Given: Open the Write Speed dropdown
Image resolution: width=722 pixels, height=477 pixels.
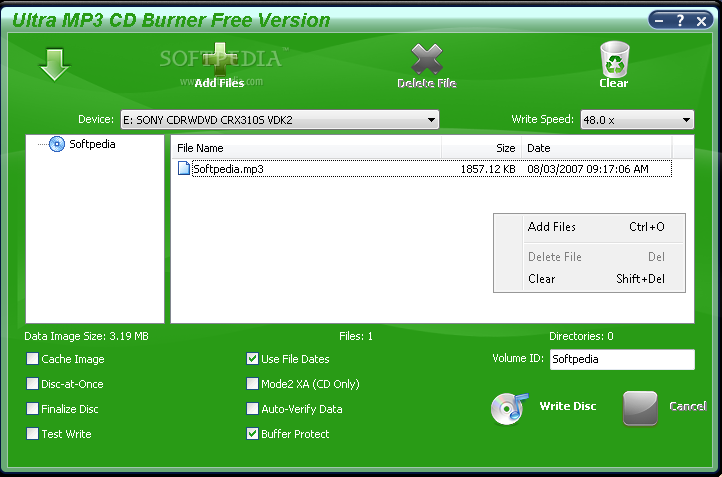Looking at the screenshot, I should (637, 120).
